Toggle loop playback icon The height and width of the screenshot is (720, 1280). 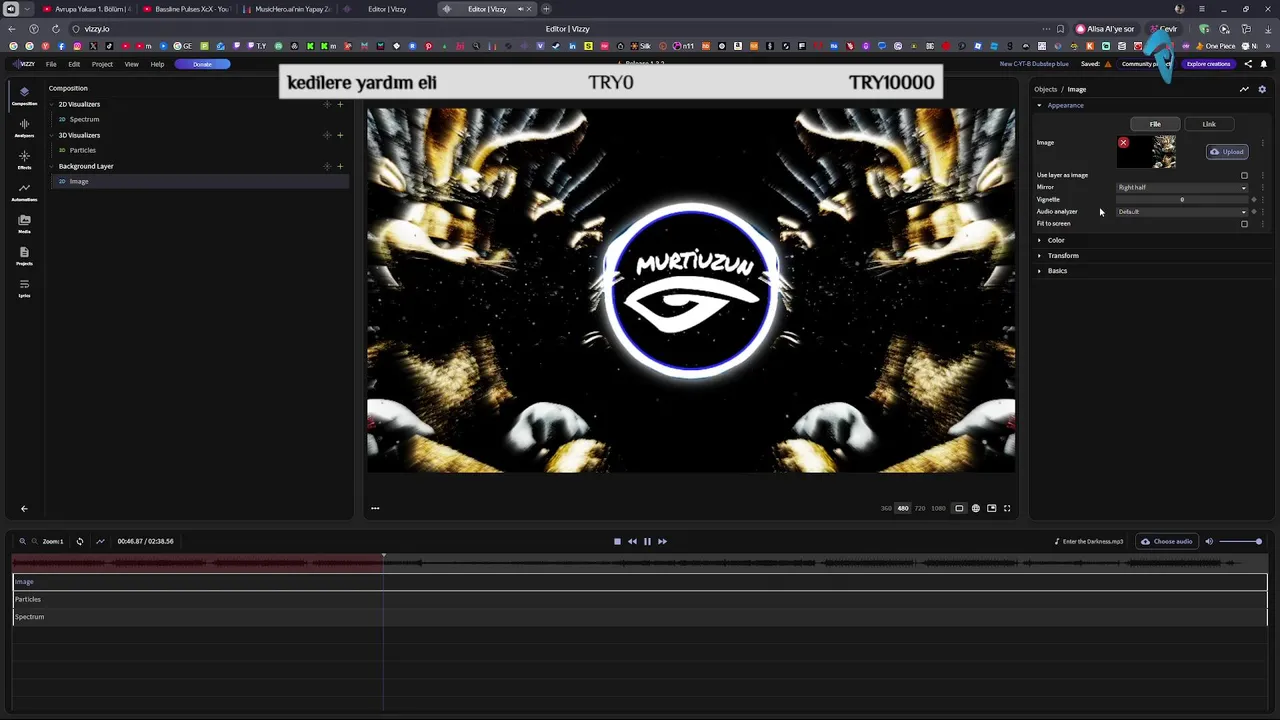pos(80,541)
